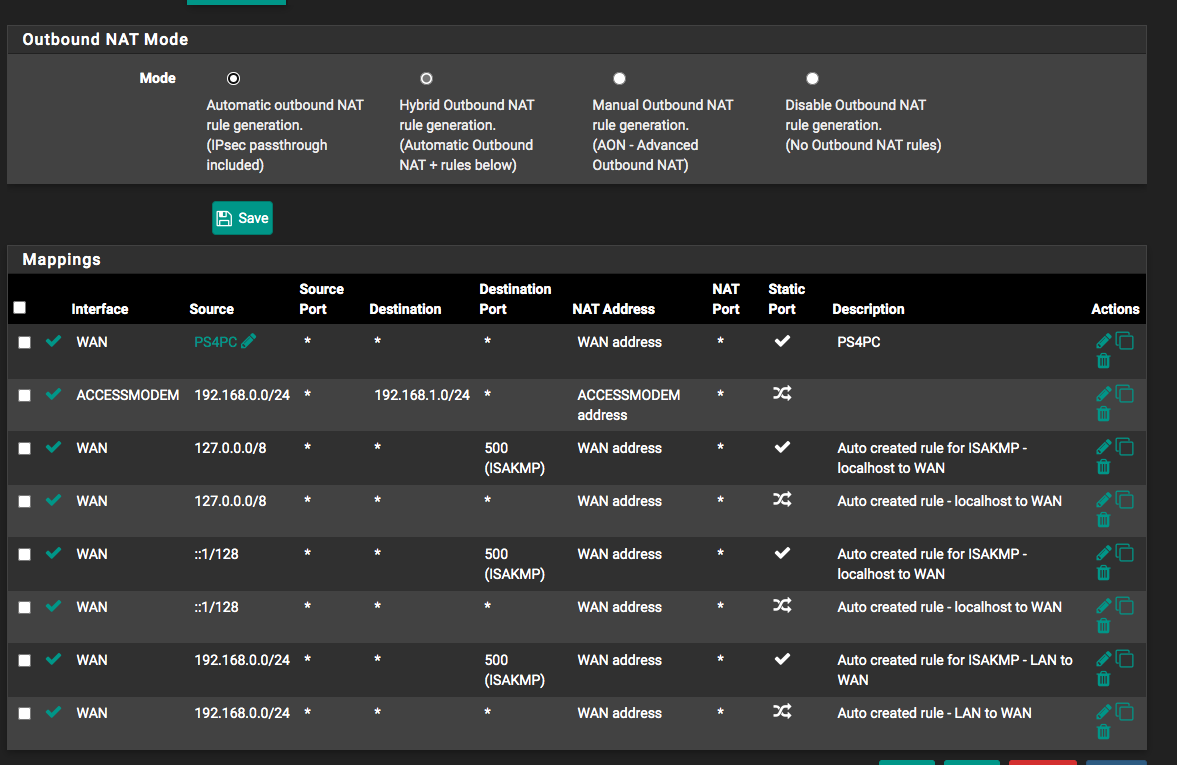Delete the PS4PC mapping rule

click(1103, 361)
